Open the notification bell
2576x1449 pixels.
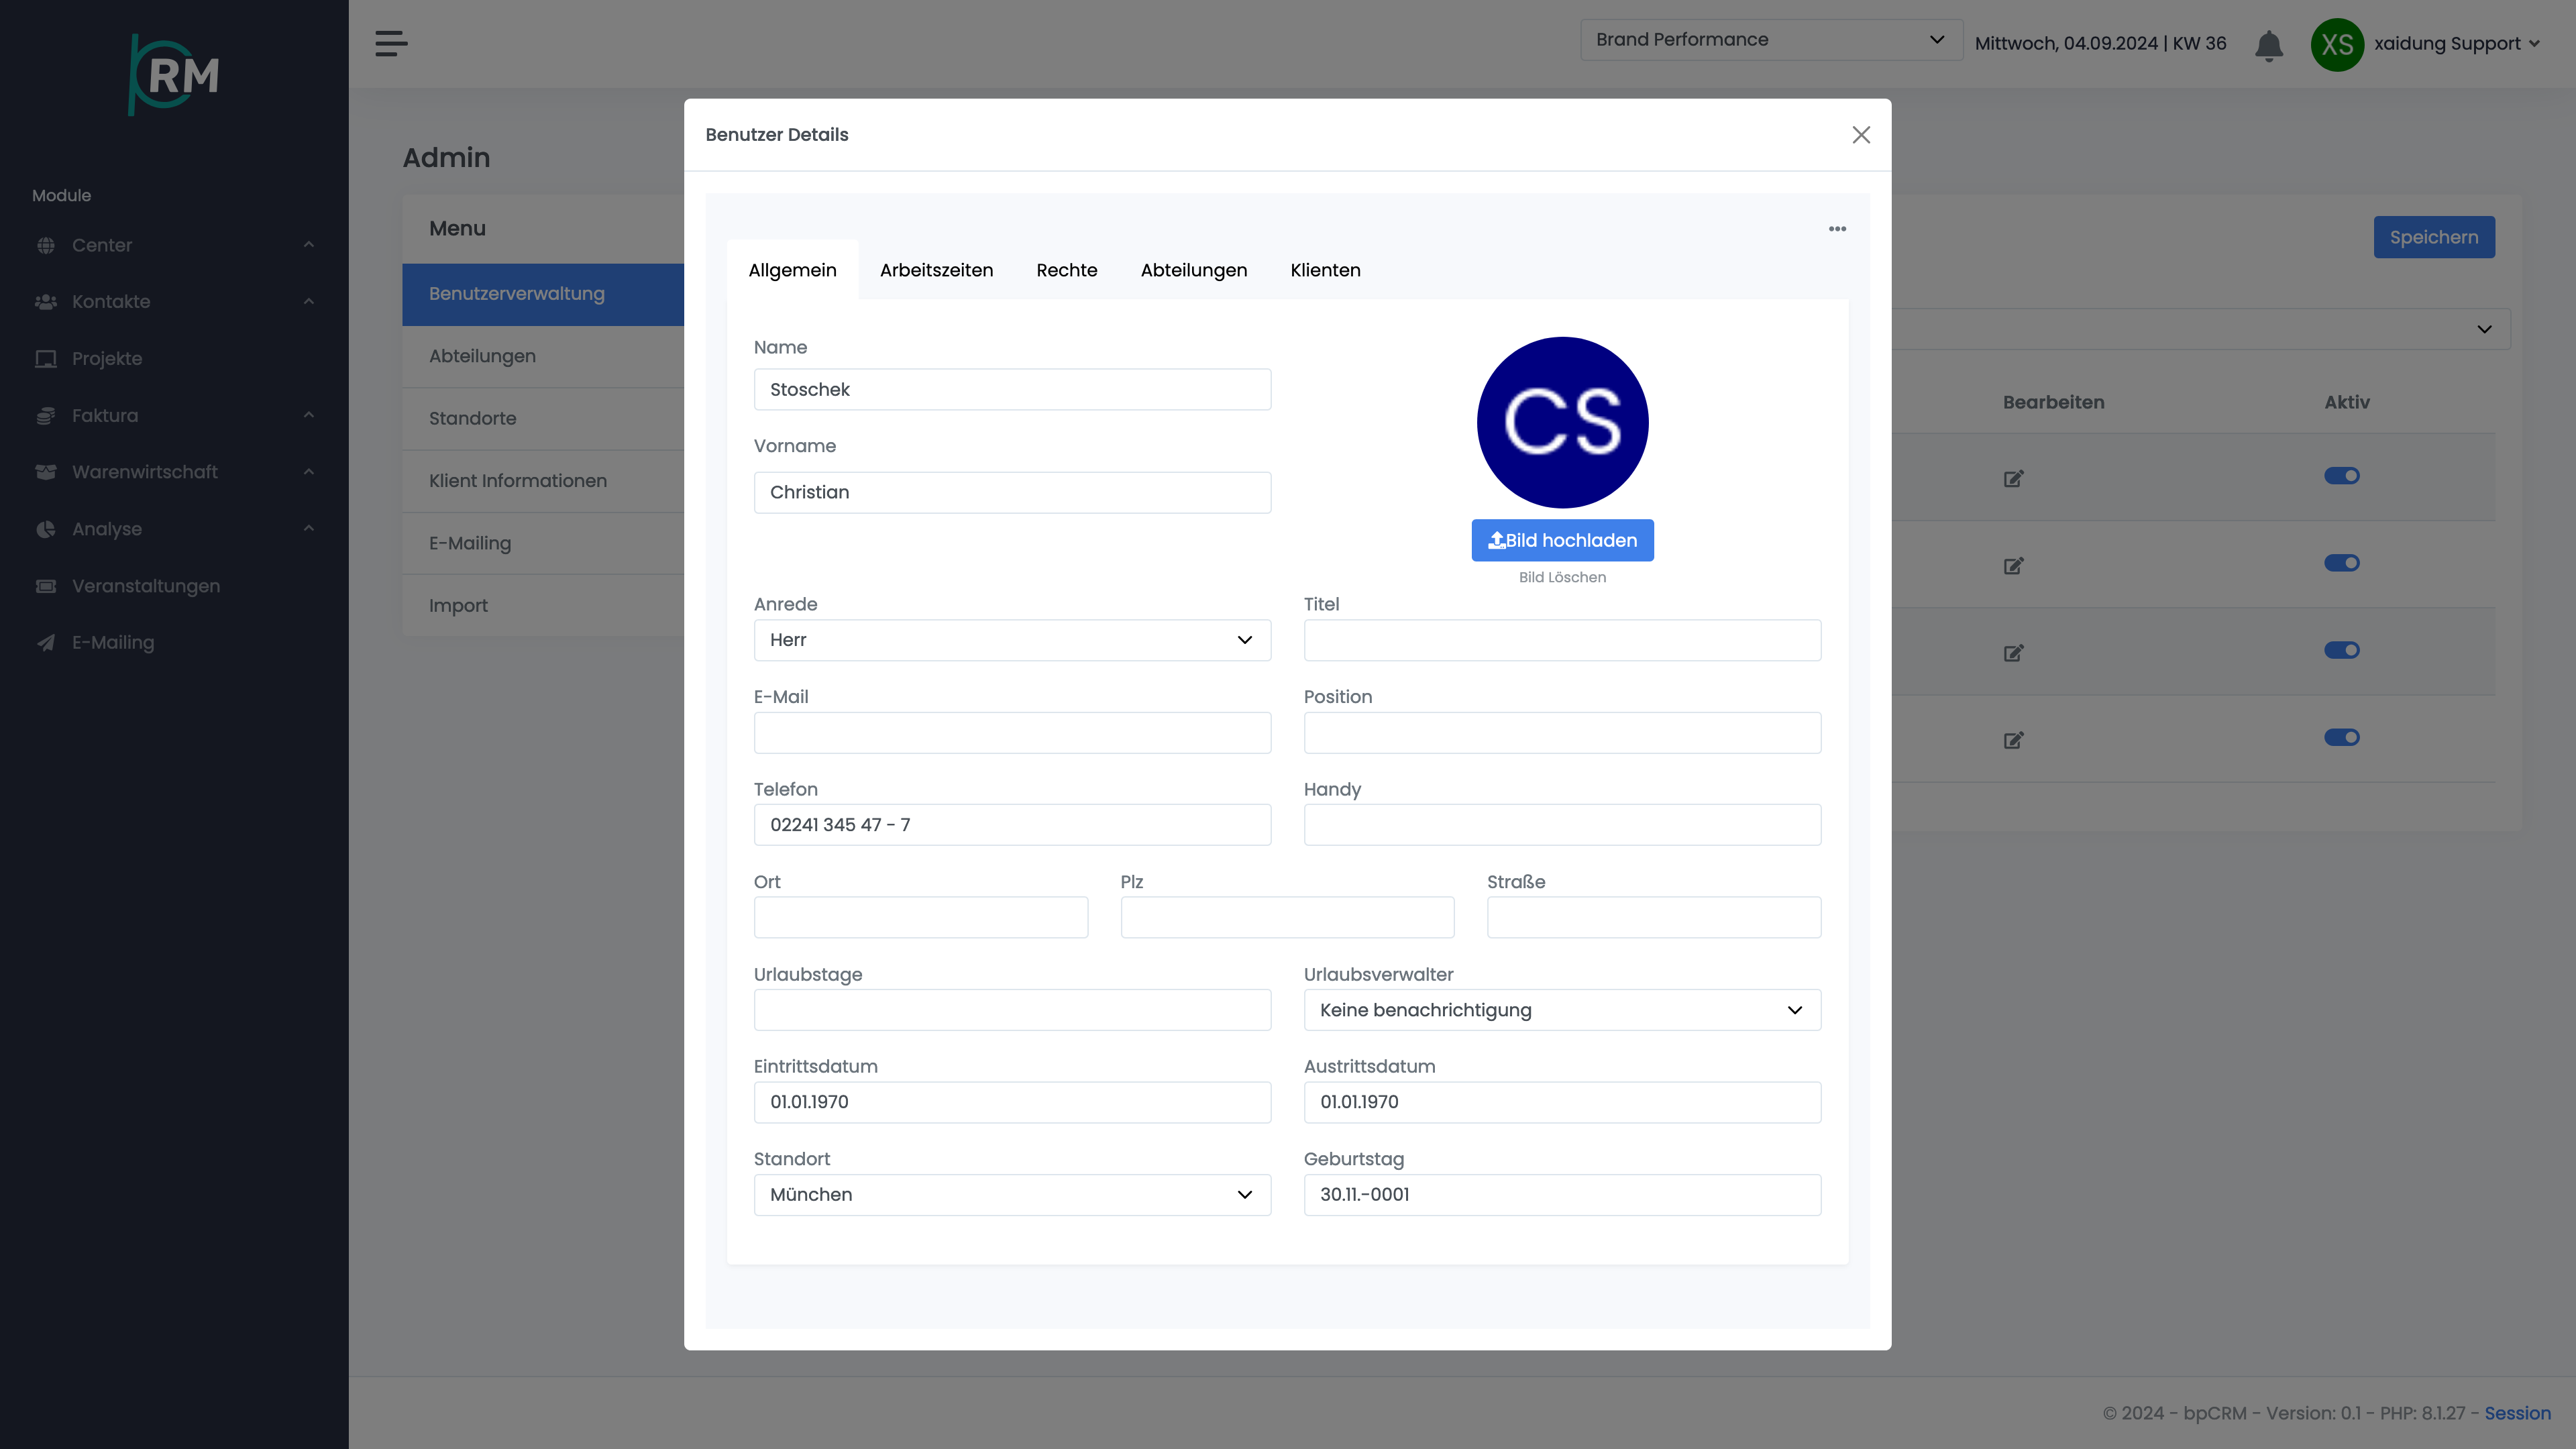tap(2269, 45)
